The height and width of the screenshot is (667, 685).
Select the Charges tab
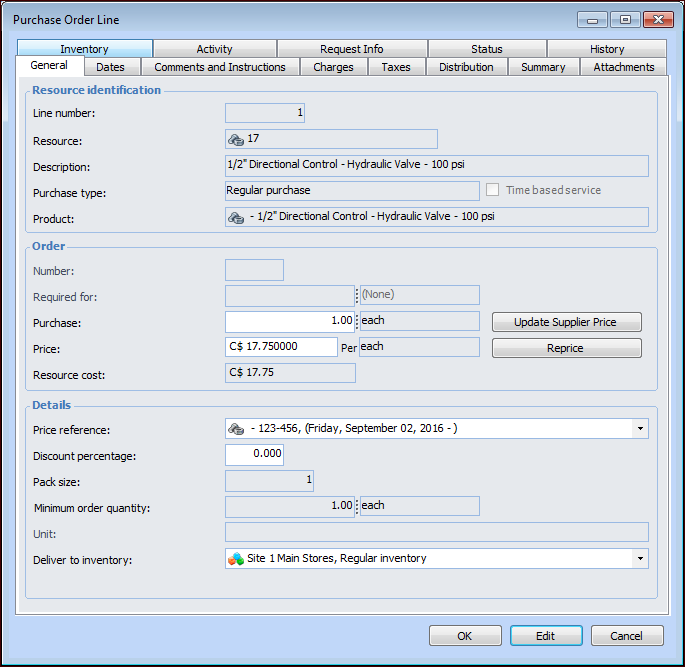click(x=333, y=67)
